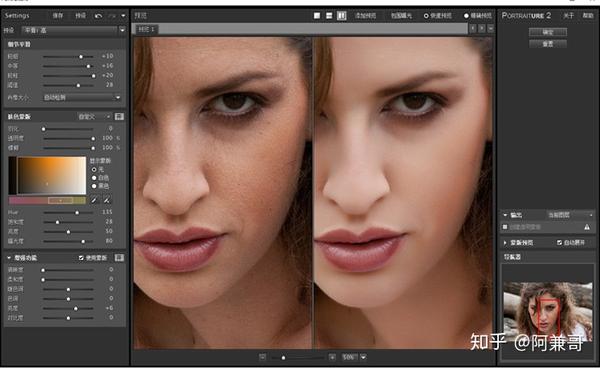Toggle the create transparency mask checkbox
Image resolution: width=600 pixels, height=369 pixels.
pyautogui.click(x=505, y=227)
